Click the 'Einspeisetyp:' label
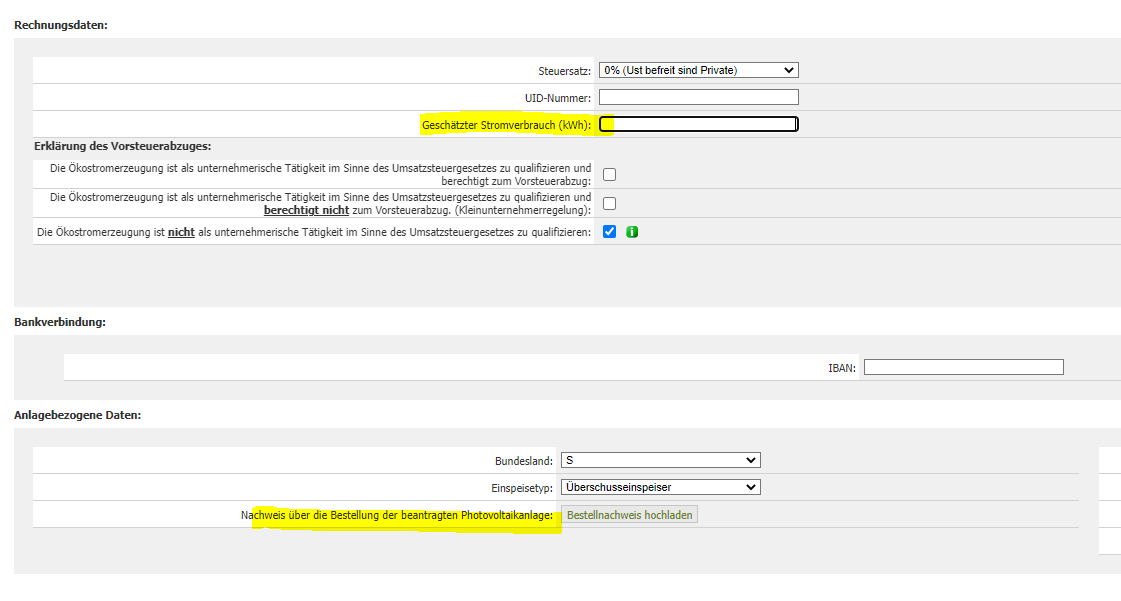This screenshot has height=601, width=1121. point(522,489)
